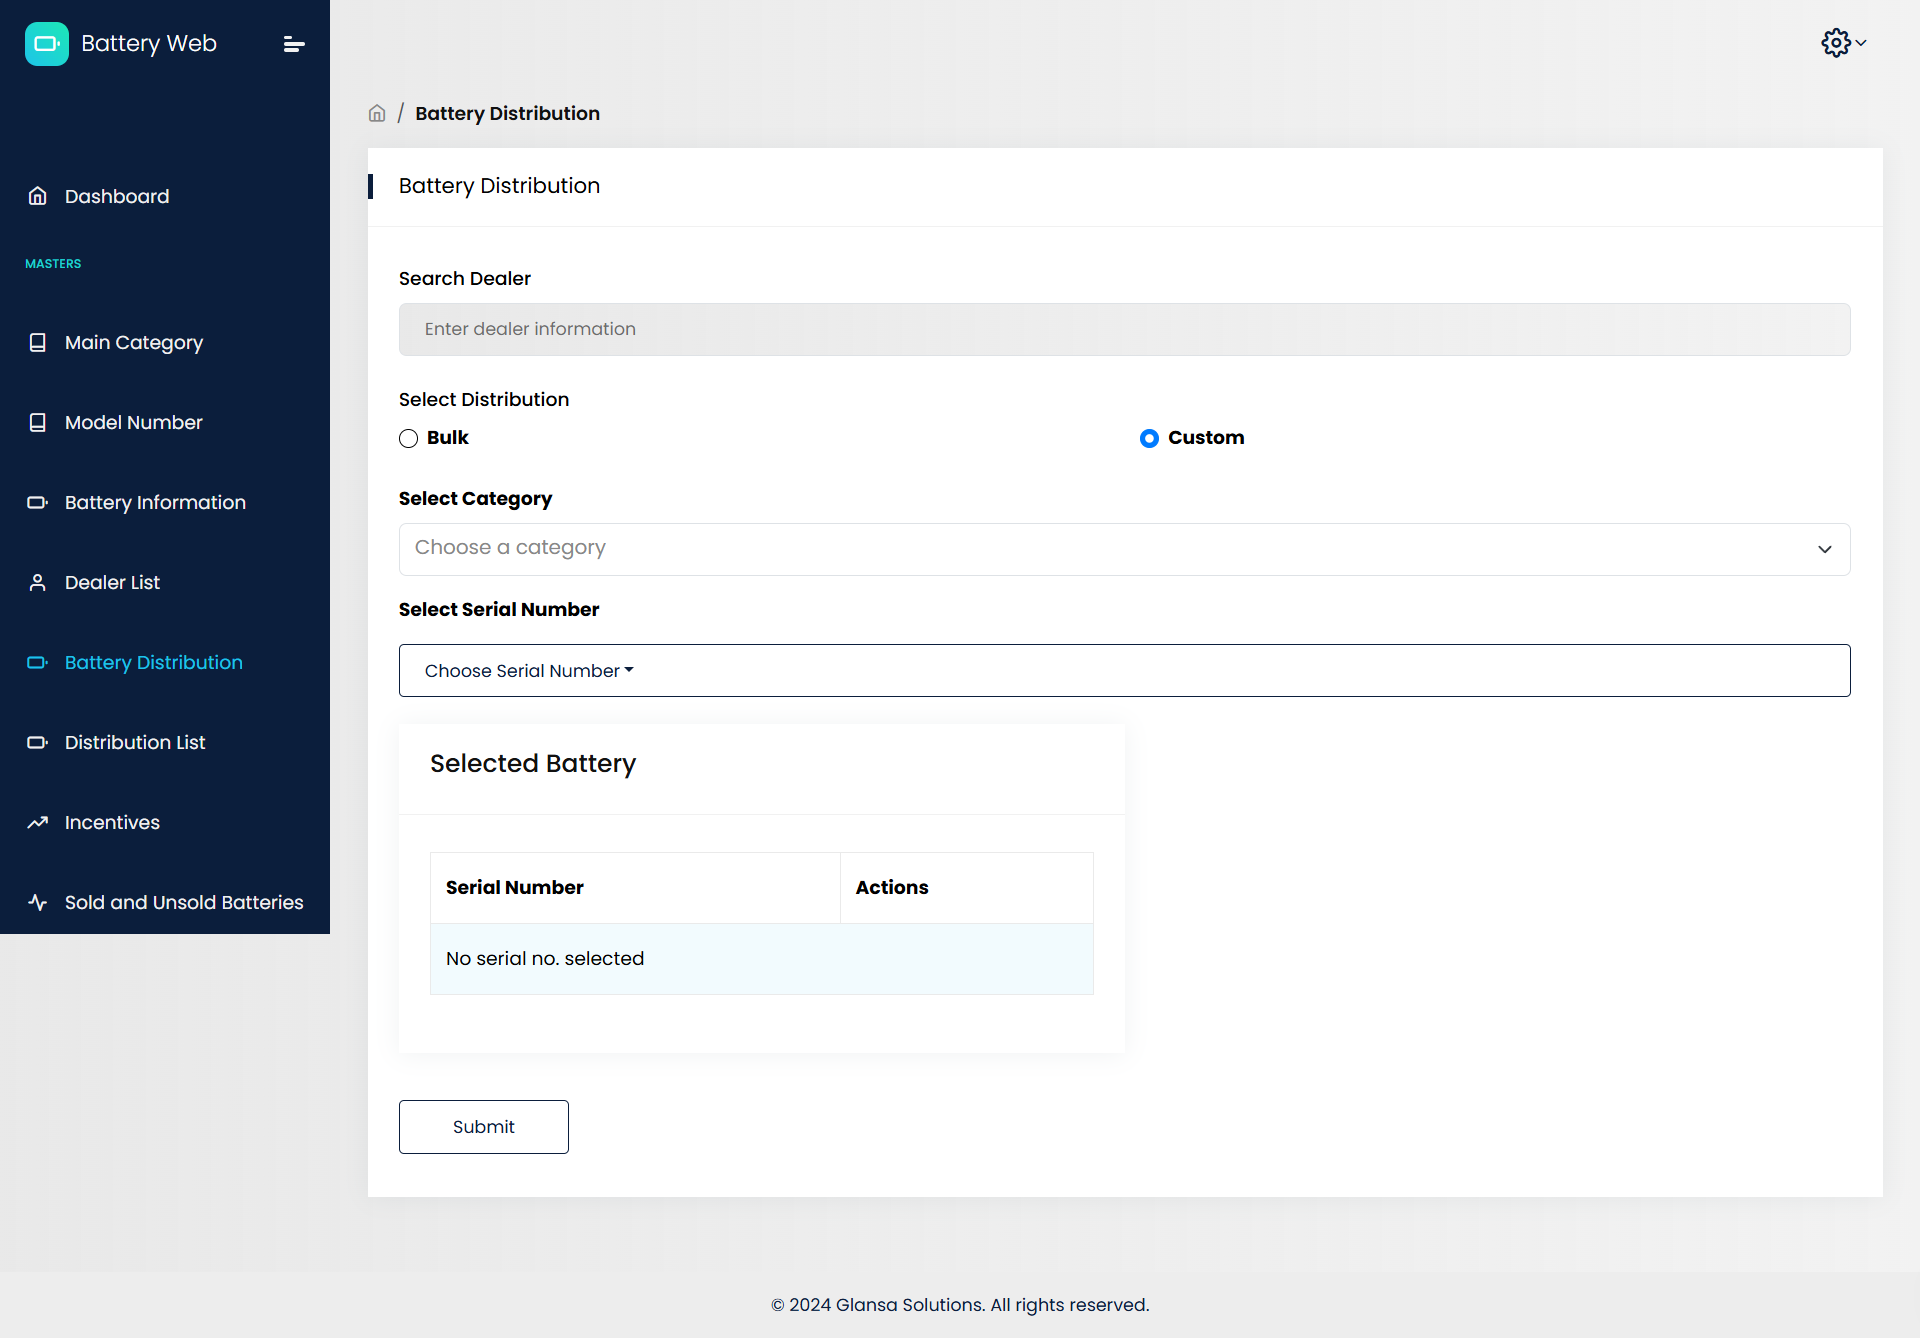This screenshot has height=1338, width=1920.
Task: Go to Distribution List page
Action: pos(135,742)
